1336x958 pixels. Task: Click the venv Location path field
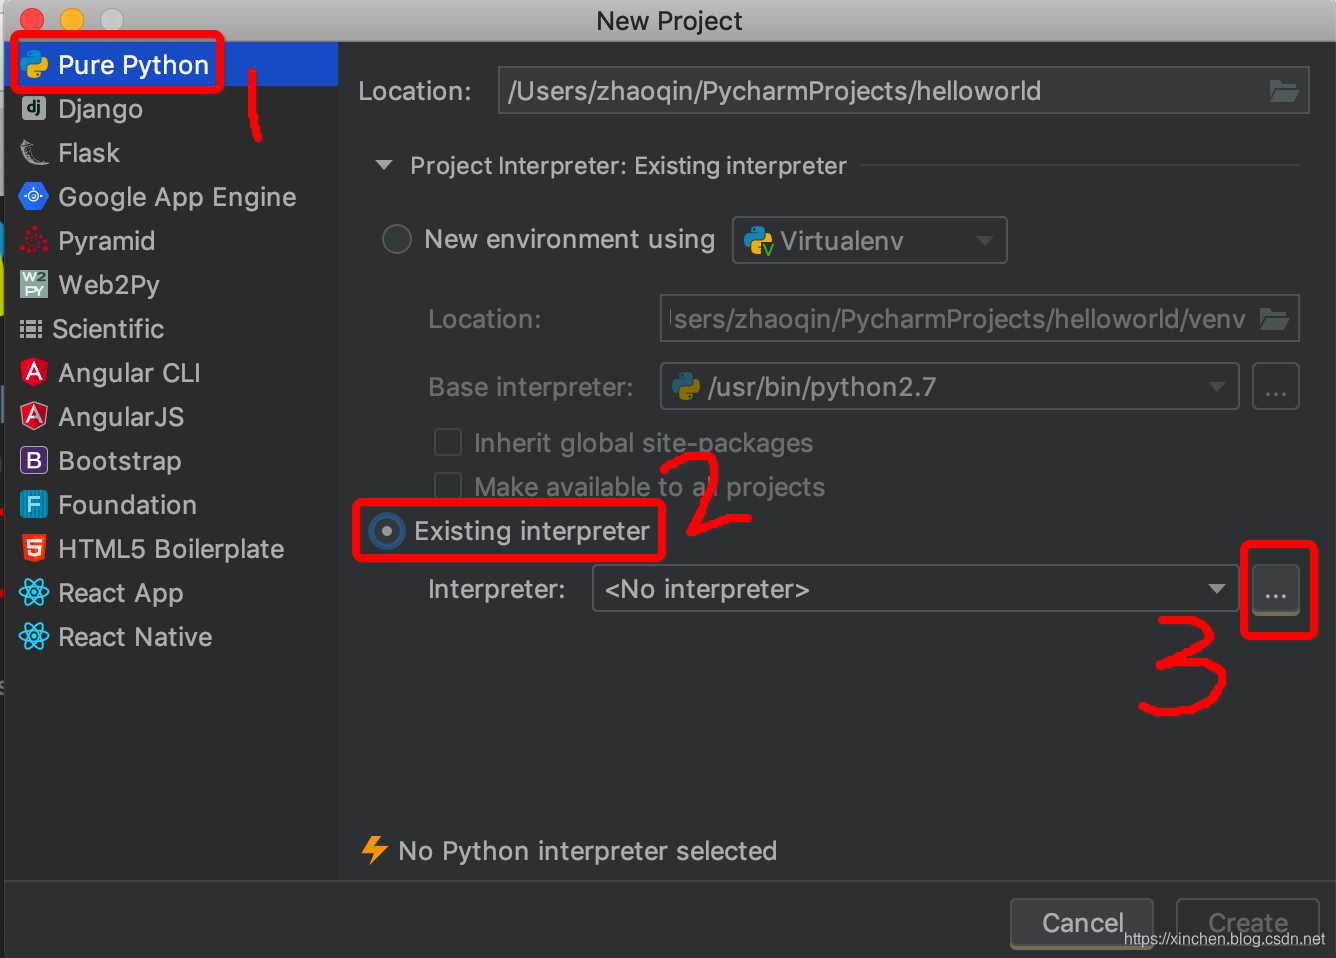coord(980,319)
